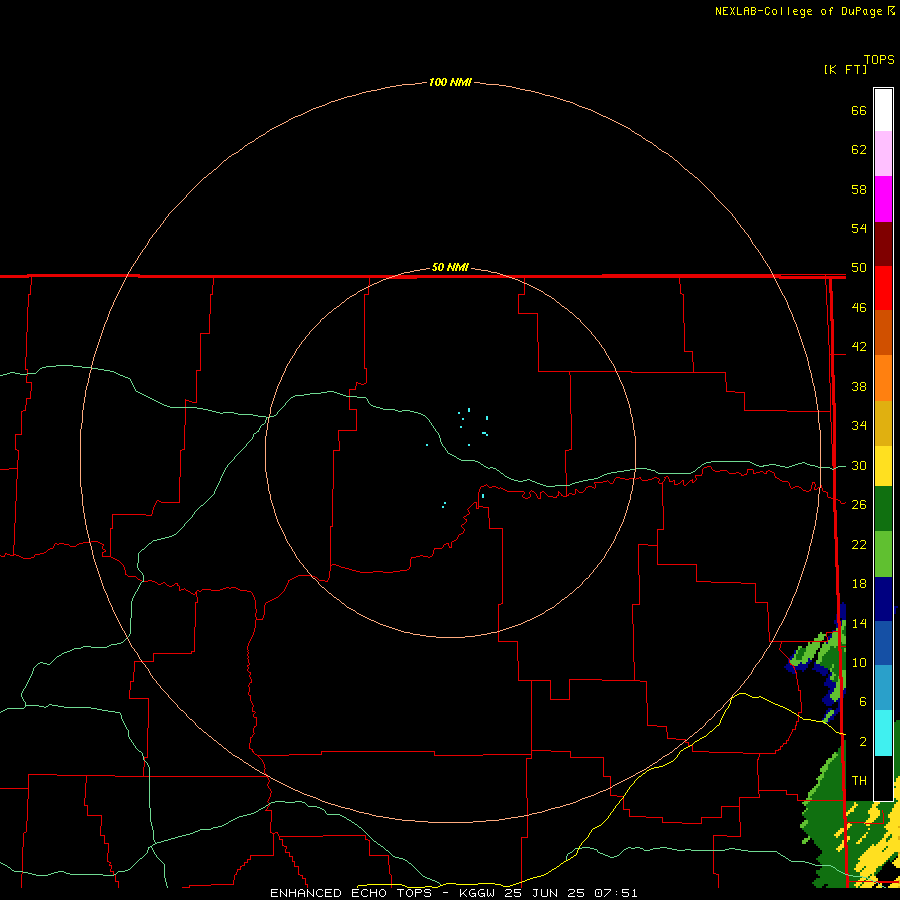This screenshot has width=900, height=900.
Task: Click the dark orange 42 kft legend swatch
Action: 883,333
